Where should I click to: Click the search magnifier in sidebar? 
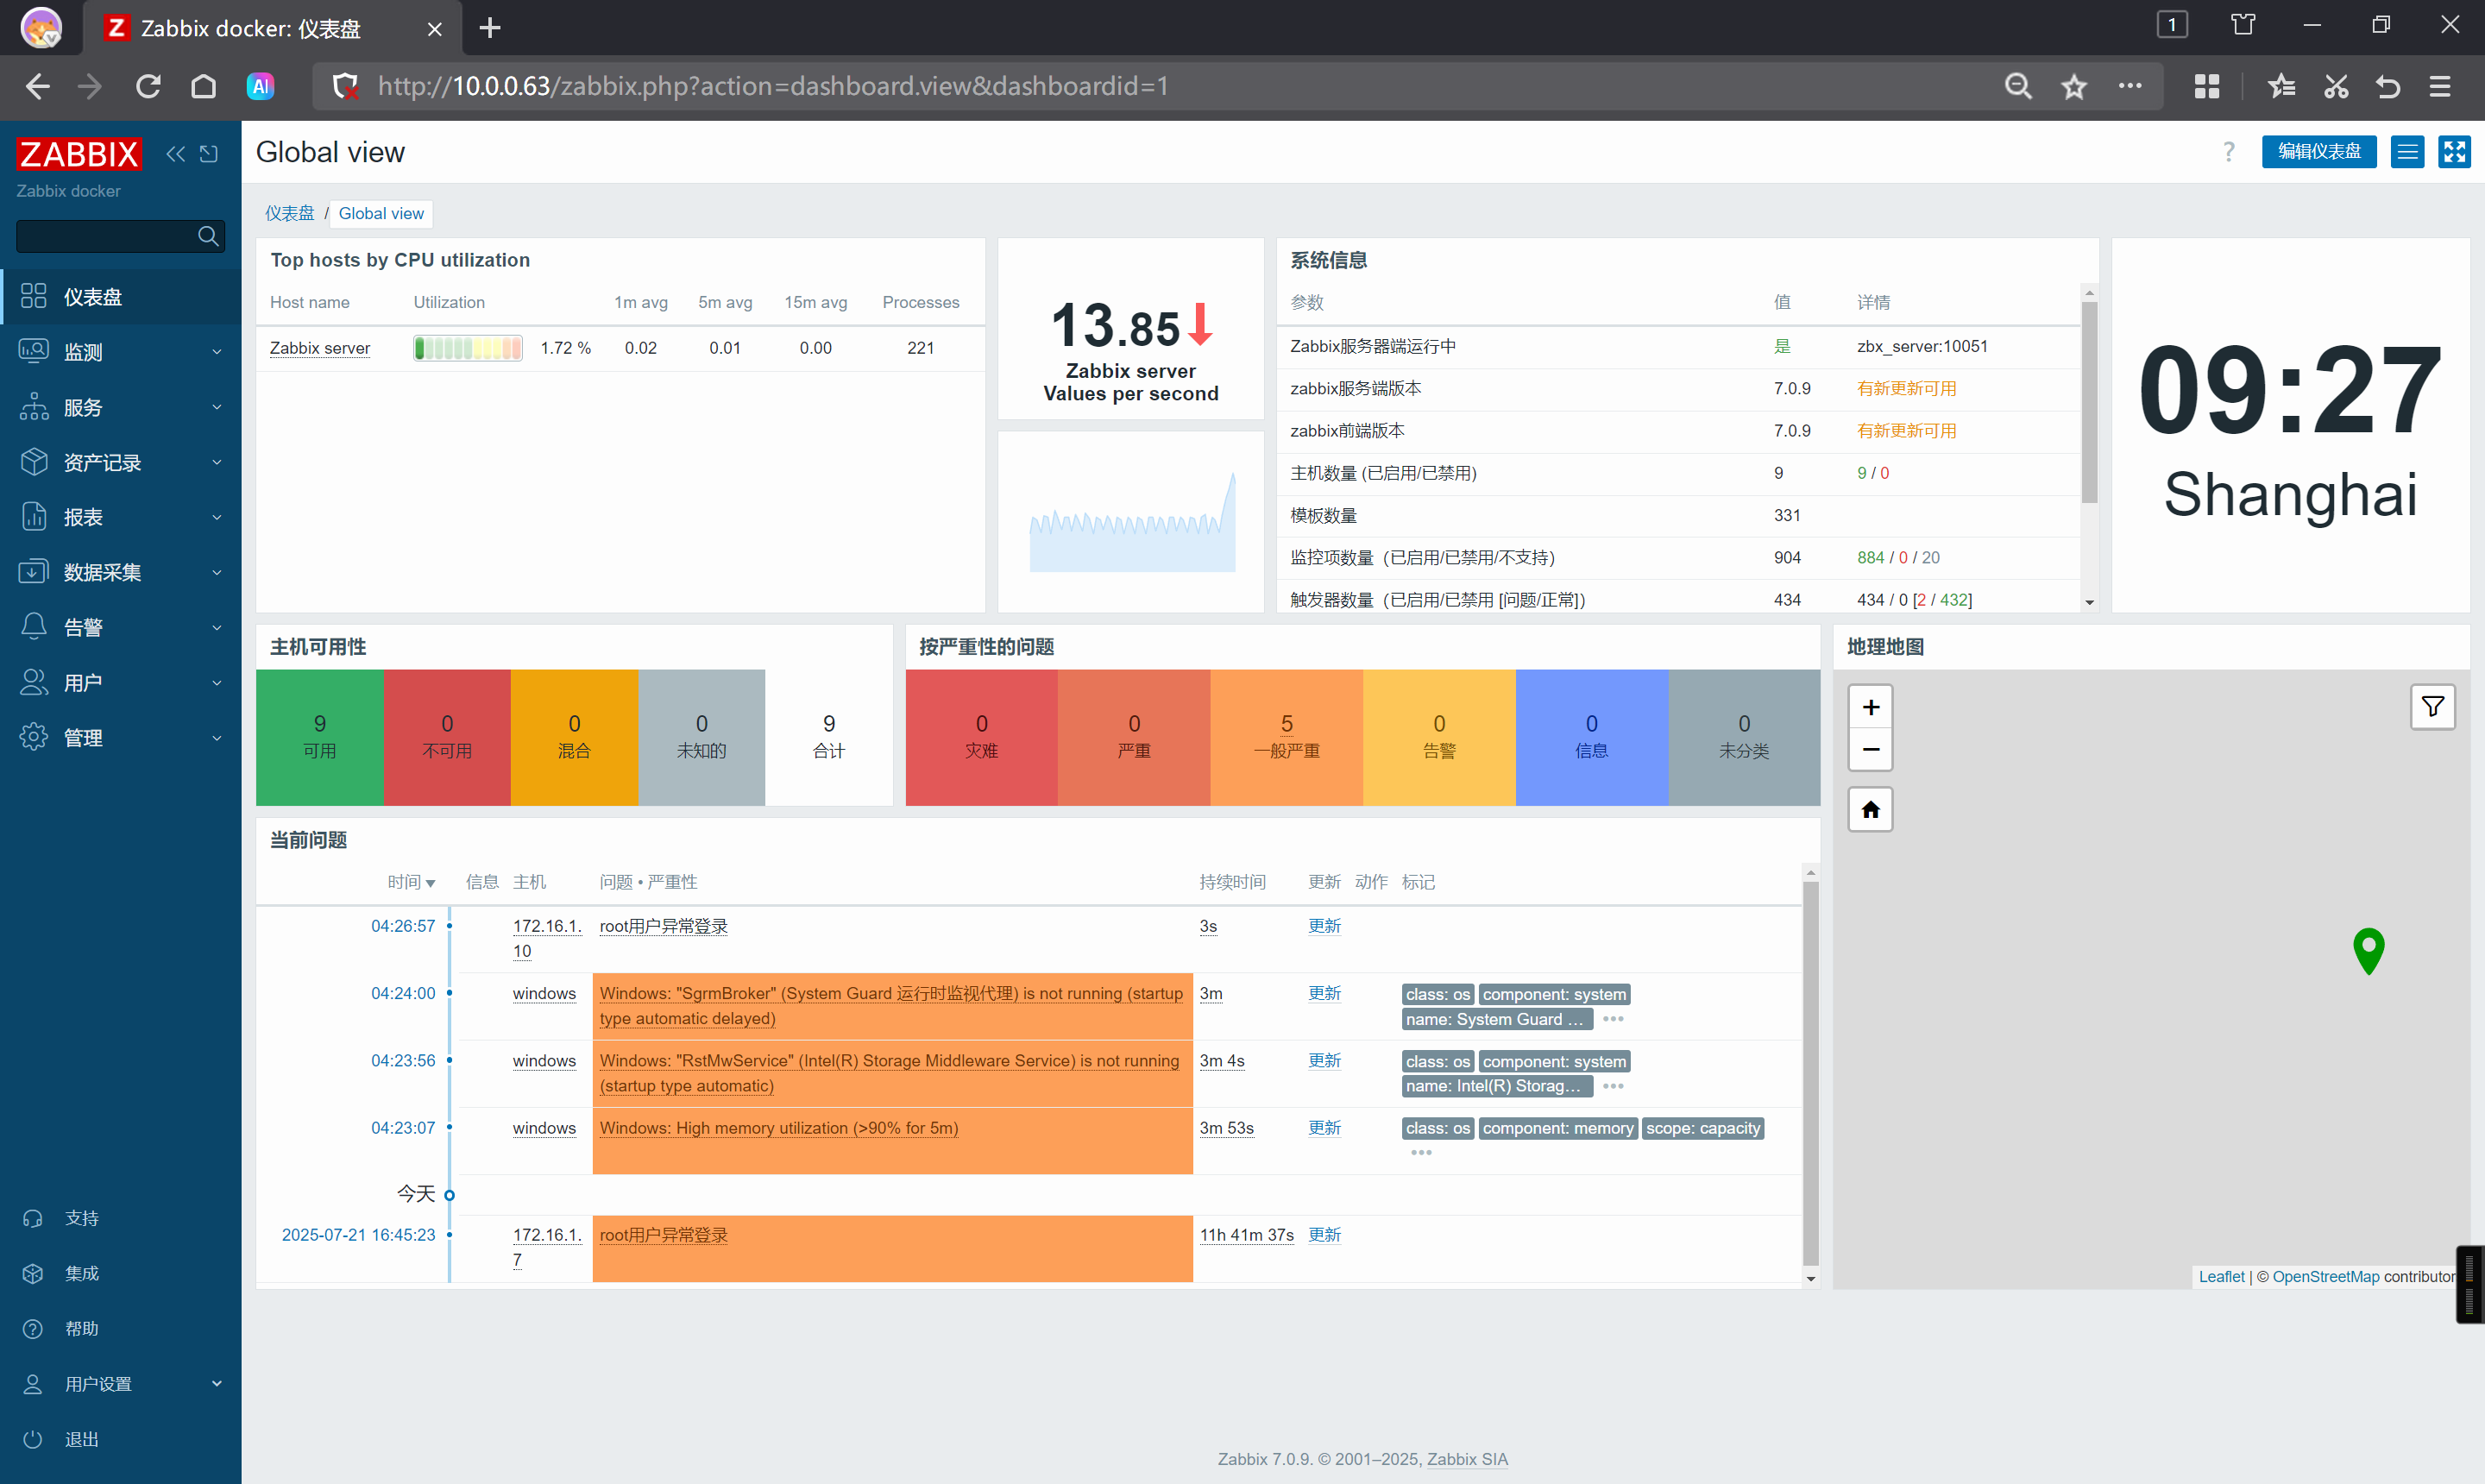(x=208, y=236)
